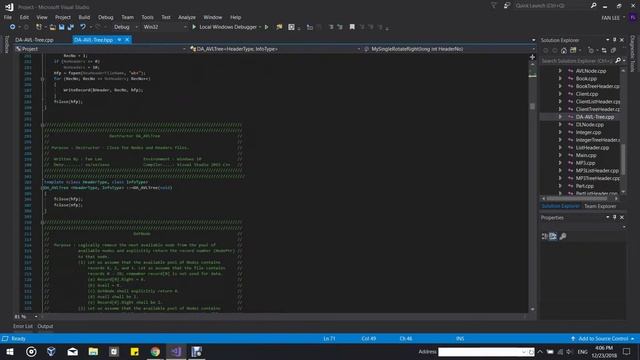640x360 pixels.
Task: Click the Quick Launch search magnifier
Action: coord(593,6)
